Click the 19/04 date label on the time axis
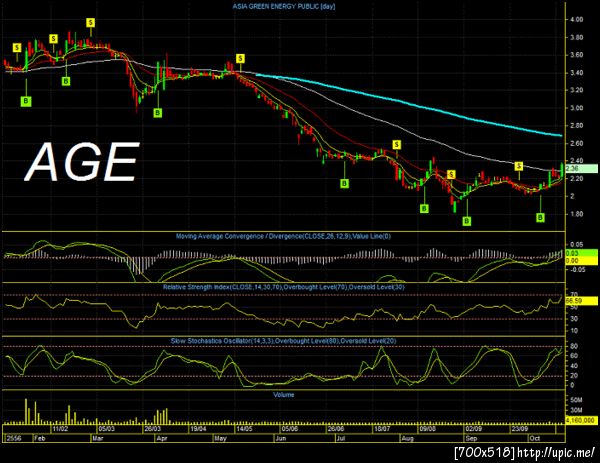This screenshot has height=463, width=600. click(x=198, y=429)
